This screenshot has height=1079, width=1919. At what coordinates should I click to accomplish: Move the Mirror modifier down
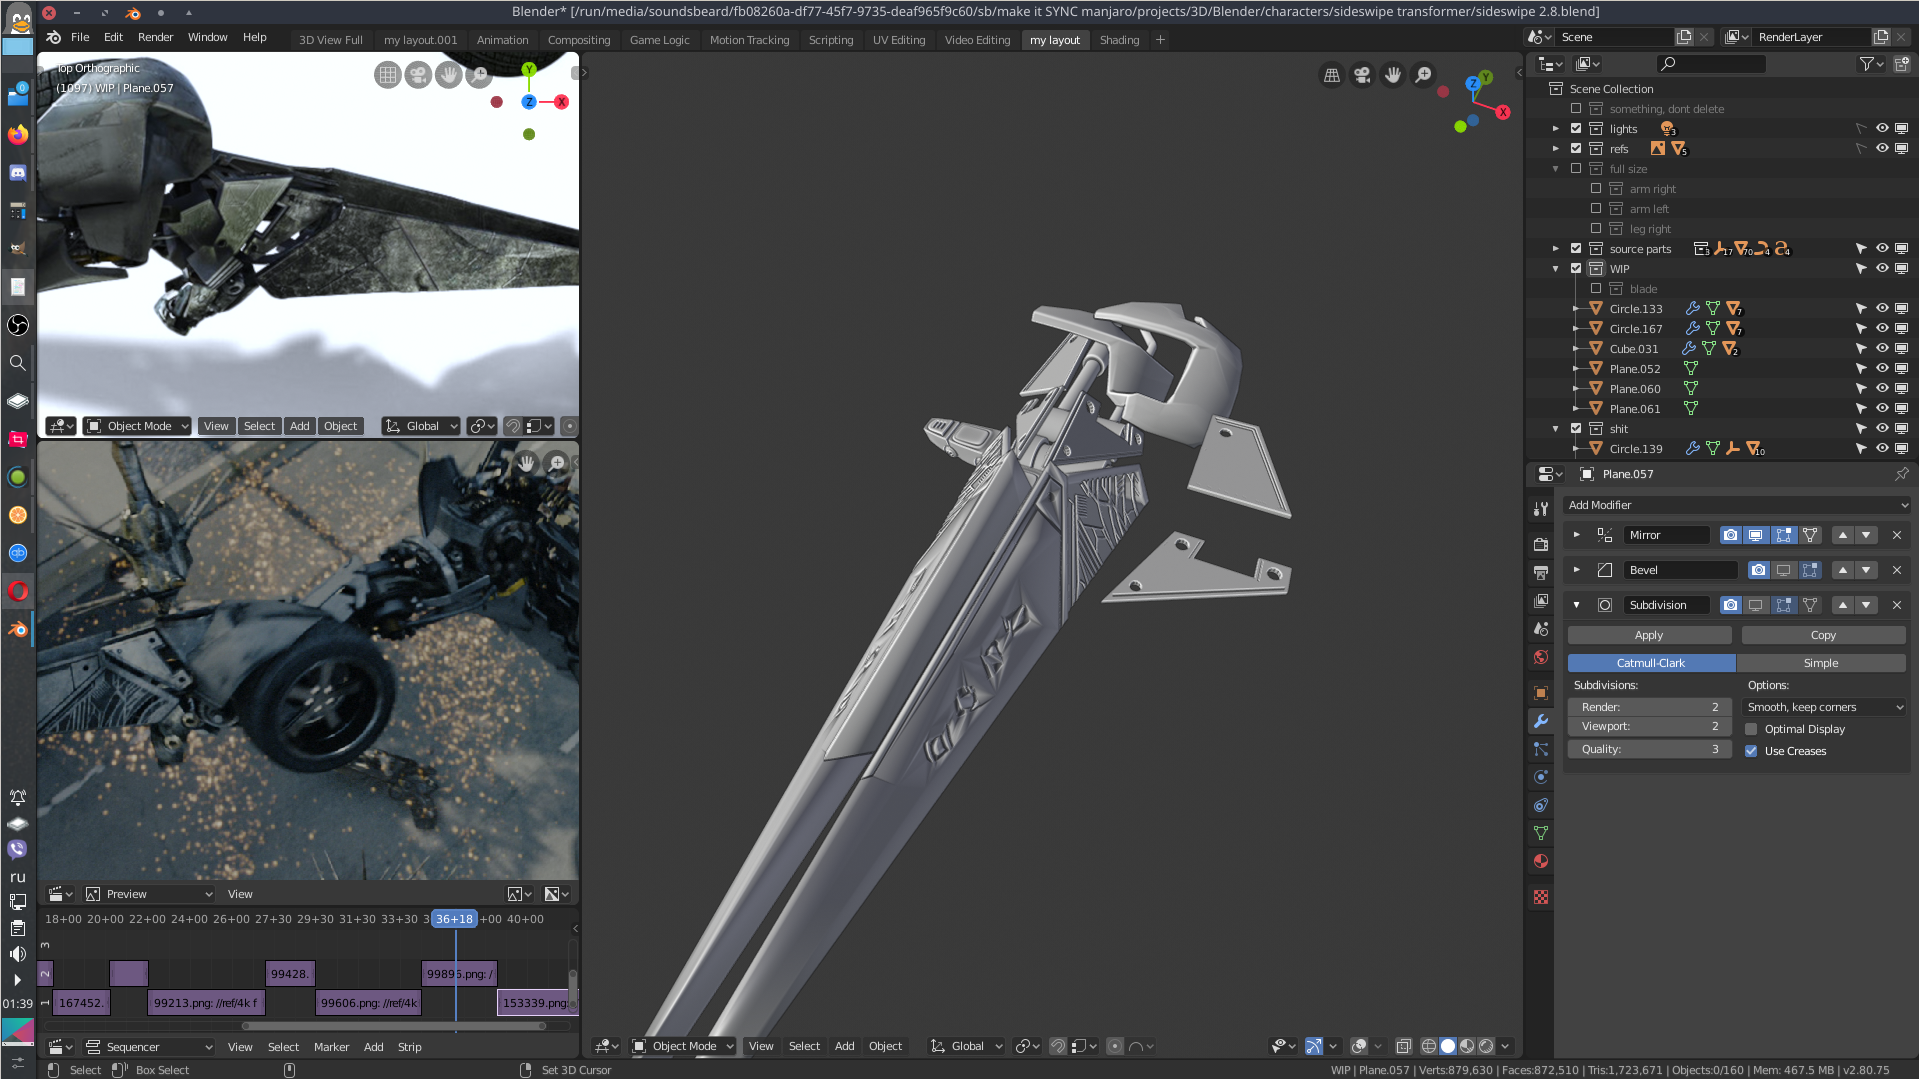[1866, 535]
